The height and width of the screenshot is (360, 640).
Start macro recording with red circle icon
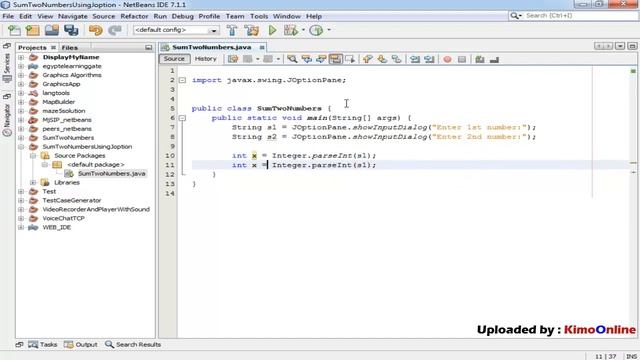447,60
